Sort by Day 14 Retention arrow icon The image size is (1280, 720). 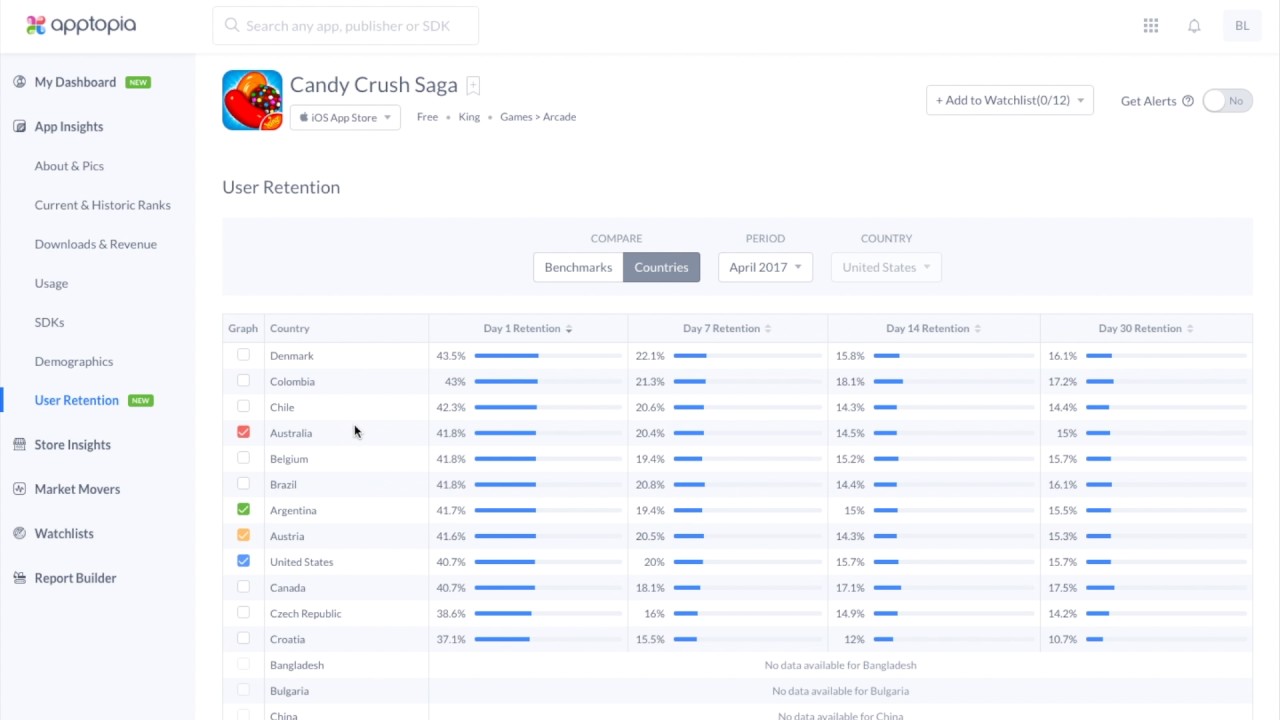[x=977, y=328]
